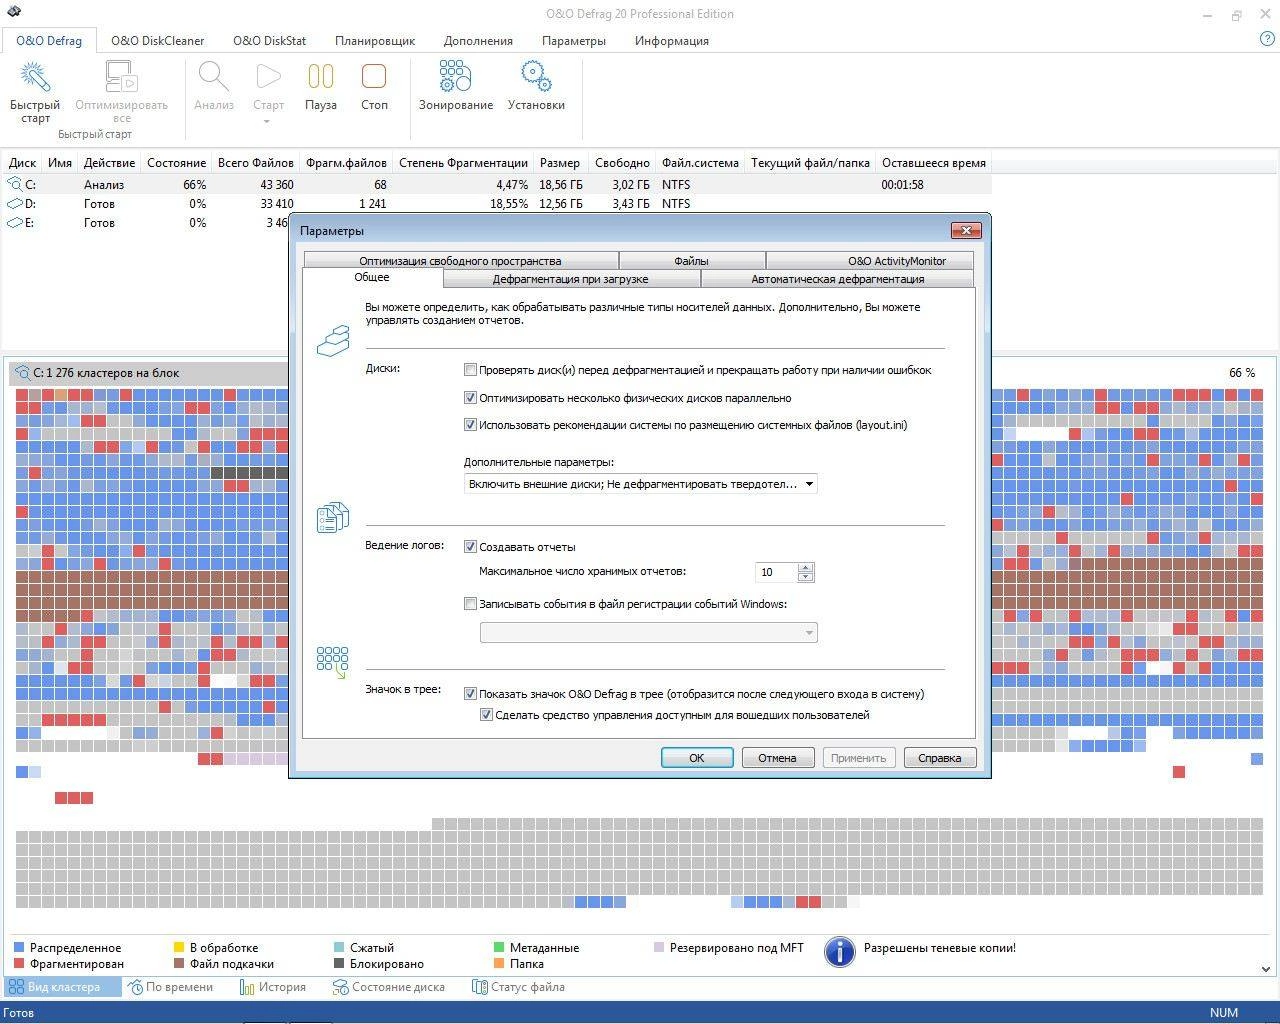Viewport: 1280px width, 1024px height.
Task: Click the История chart icon
Action: coord(247,987)
